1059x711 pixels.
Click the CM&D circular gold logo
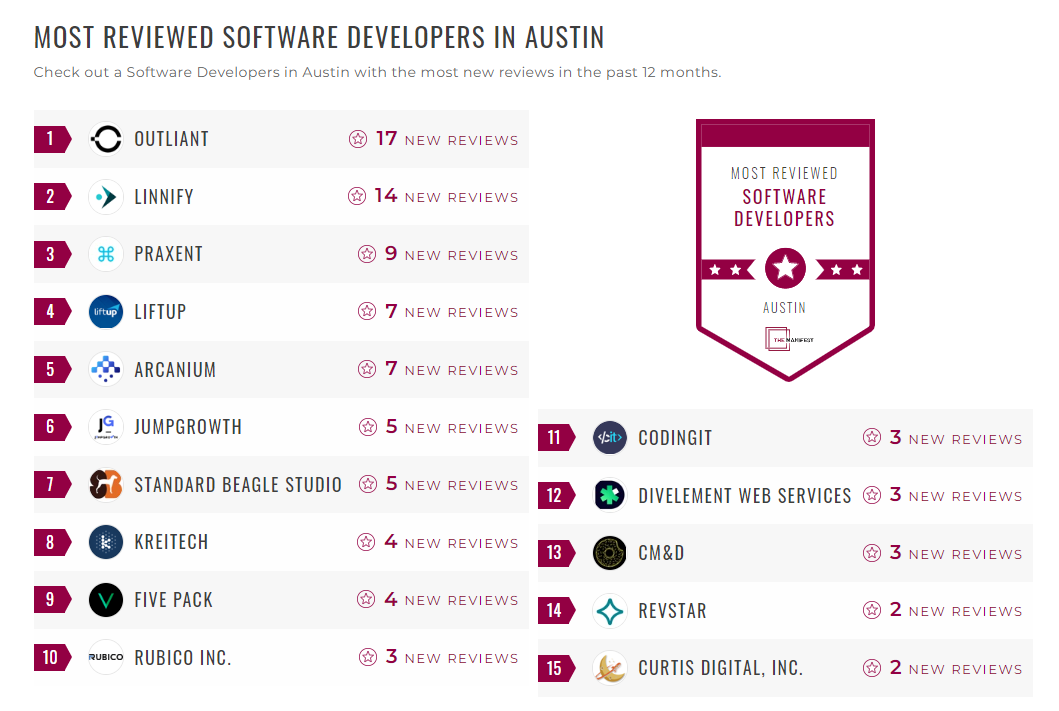[x=610, y=553]
